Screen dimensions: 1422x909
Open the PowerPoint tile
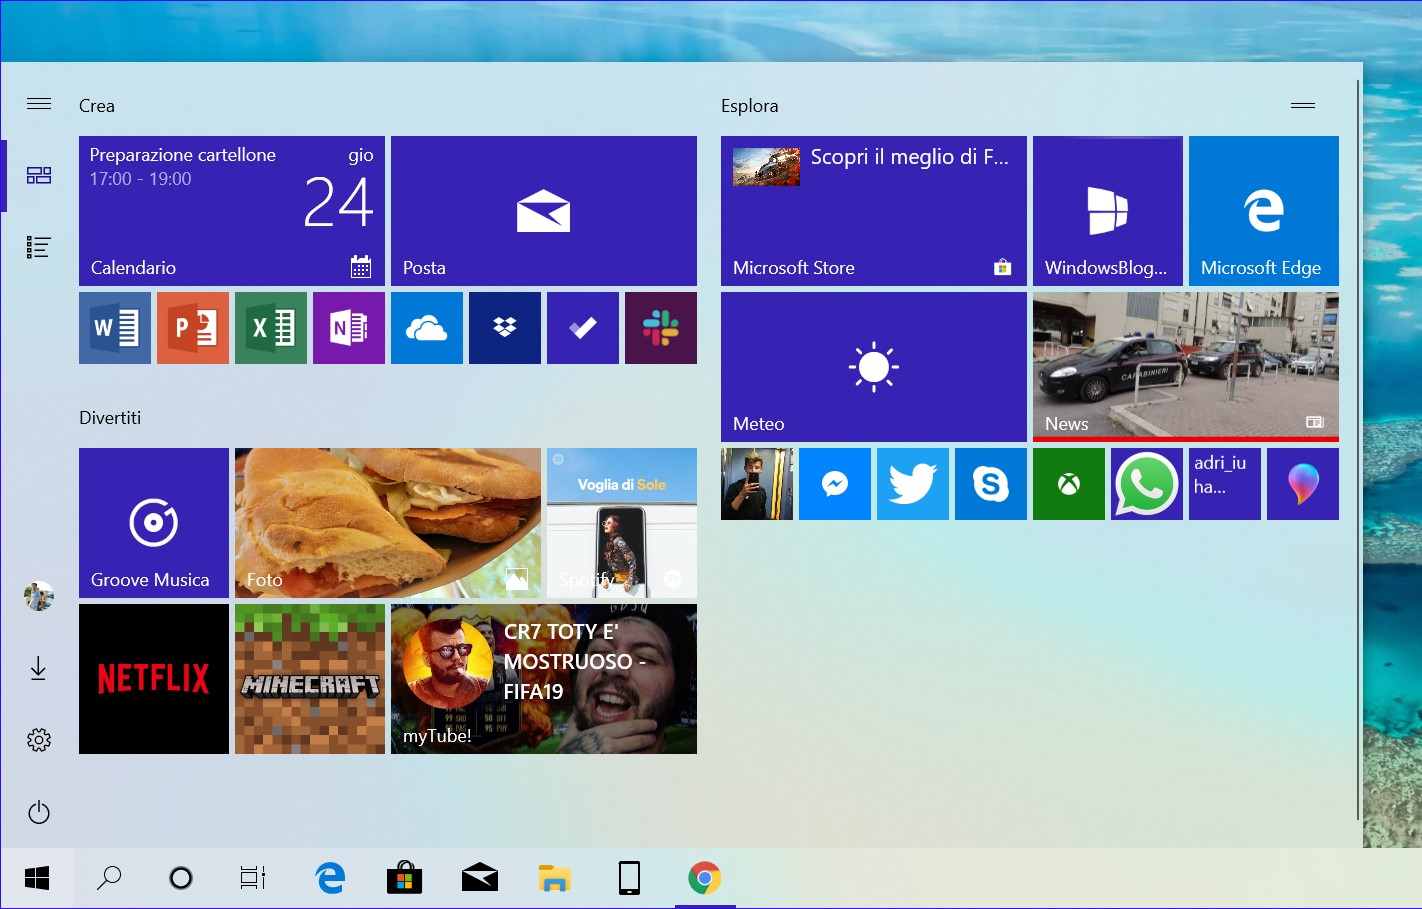pos(193,328)
